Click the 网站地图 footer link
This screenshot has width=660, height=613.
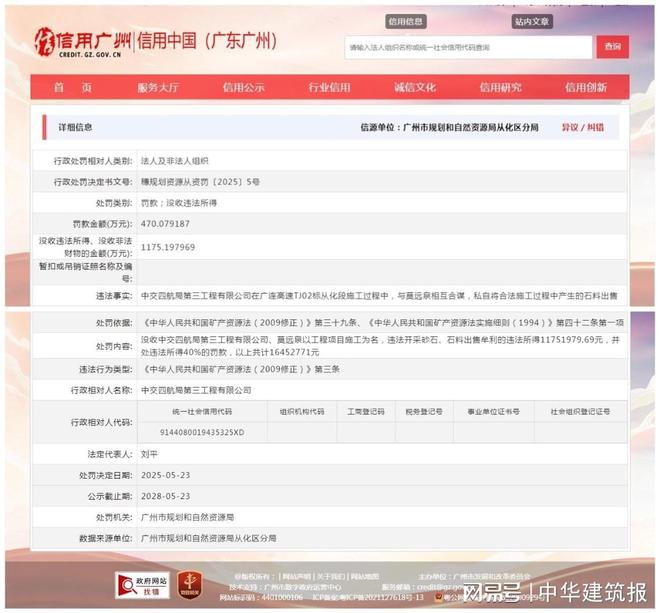(365, 576)
